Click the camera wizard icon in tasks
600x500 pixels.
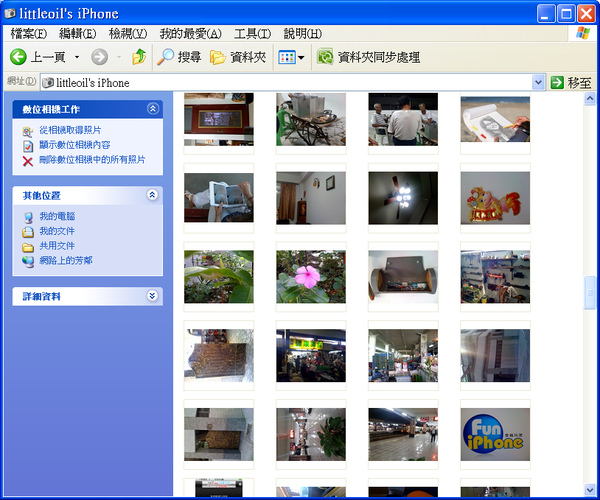click(x=28, y=132)
